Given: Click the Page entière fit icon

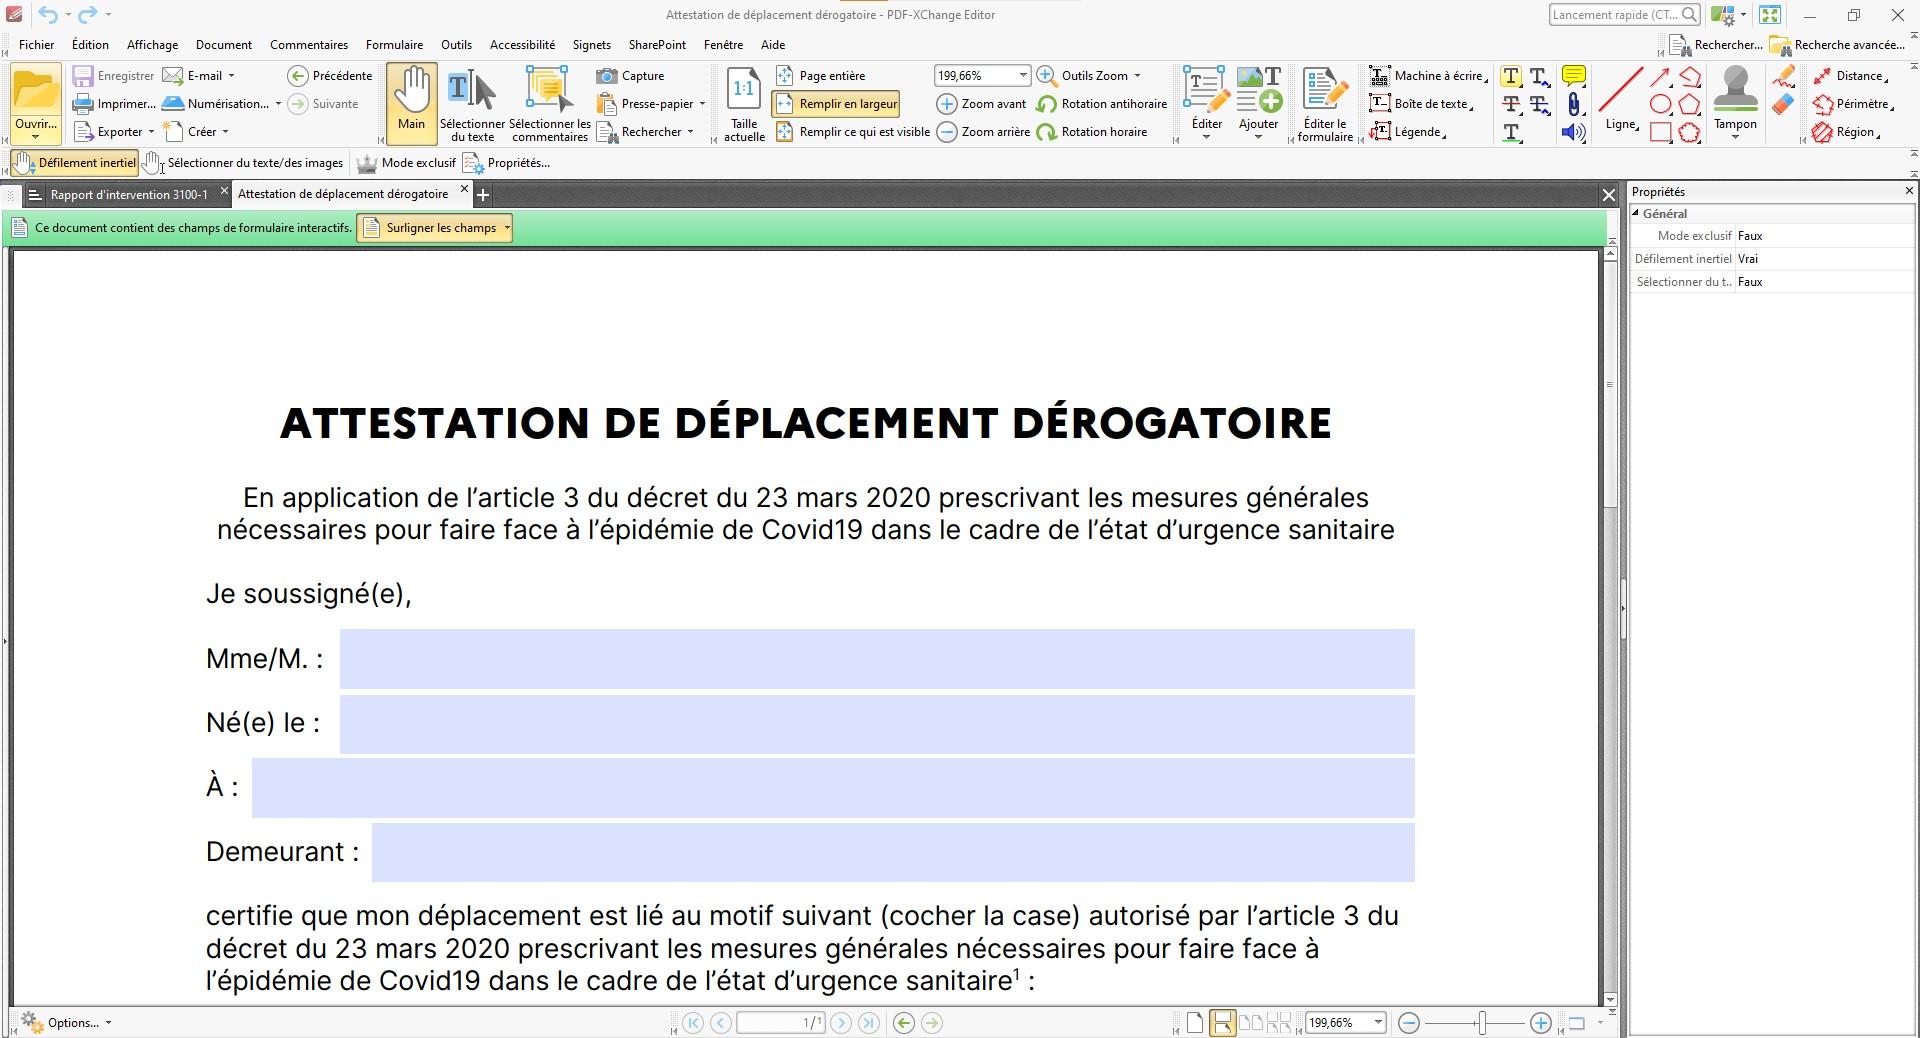Looking at the screenshot, I should (x=784, y=76).
